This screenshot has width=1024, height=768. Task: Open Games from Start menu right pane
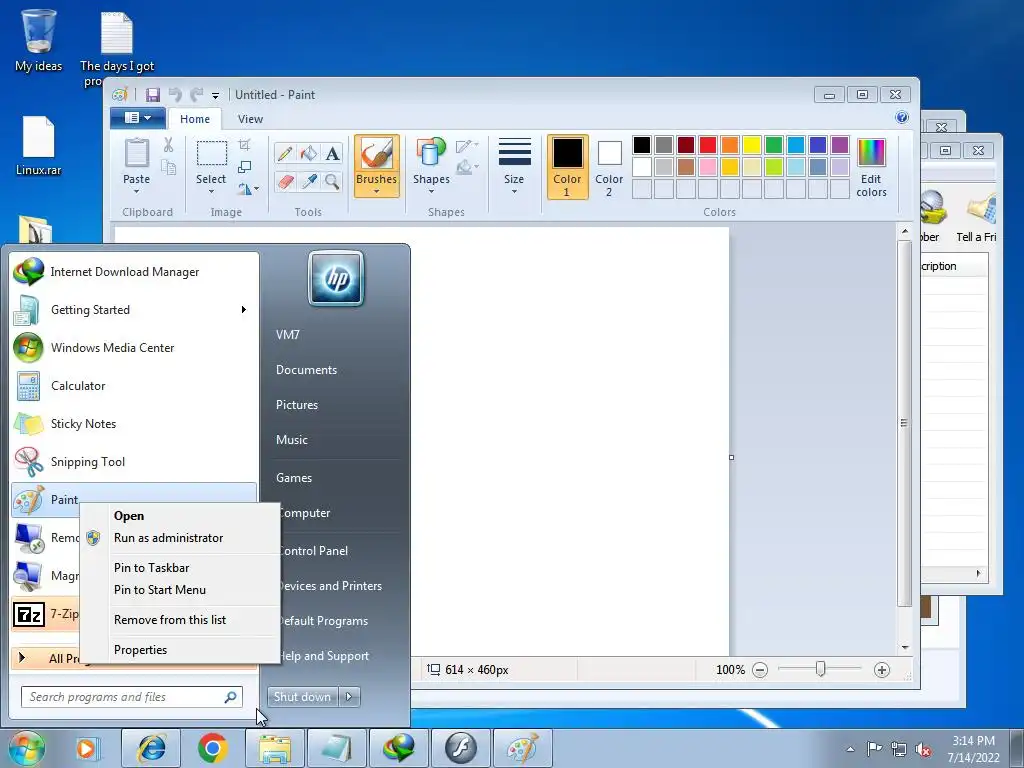click(294, 478)
